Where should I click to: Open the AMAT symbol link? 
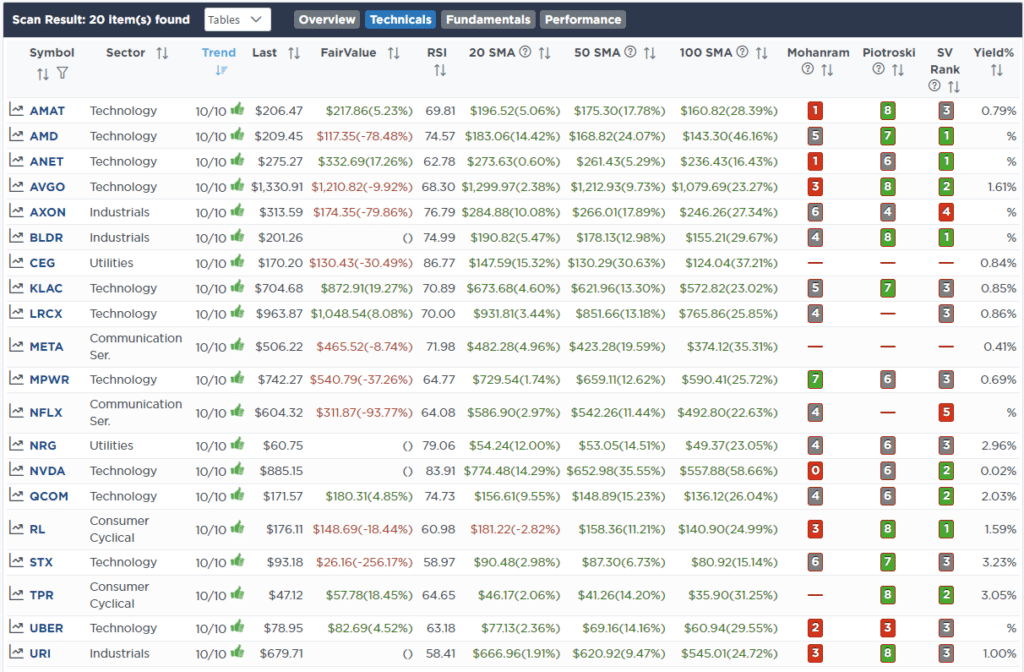(x=47, y=110)
